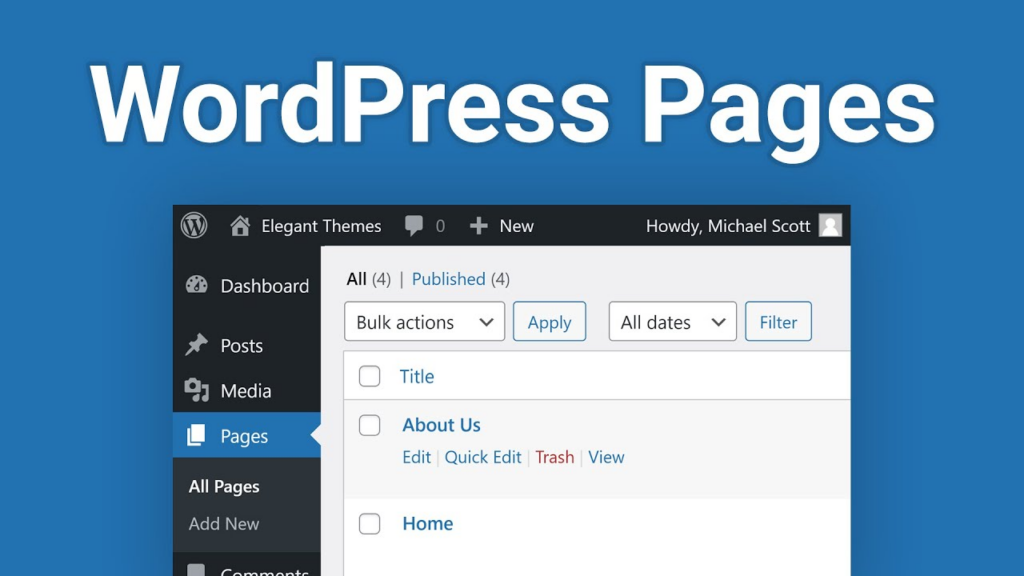The height and width of the screenshot is (576, 1024).
Task: Click Michael Scott's profile avatar
Action: 829,226
